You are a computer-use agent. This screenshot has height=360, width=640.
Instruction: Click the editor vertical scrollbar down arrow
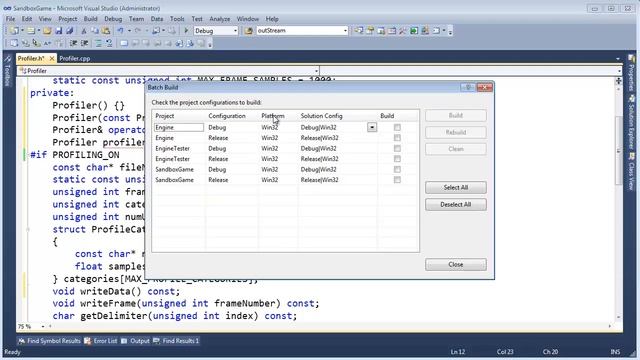tap(618, 317)
